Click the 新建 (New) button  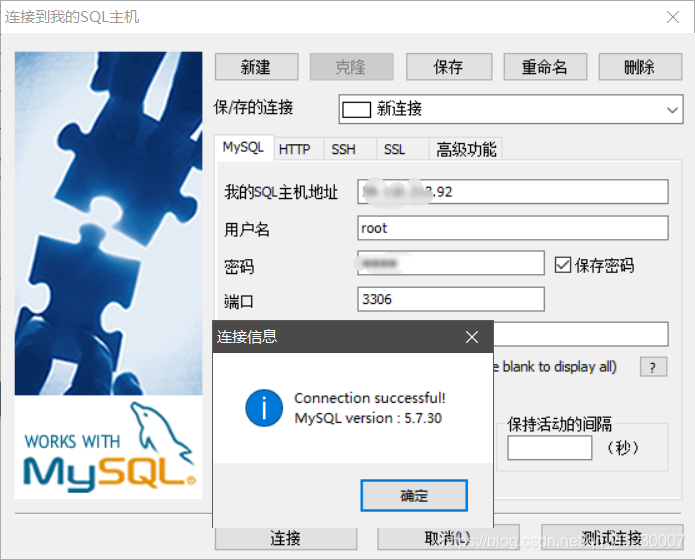tap(257, 67)
